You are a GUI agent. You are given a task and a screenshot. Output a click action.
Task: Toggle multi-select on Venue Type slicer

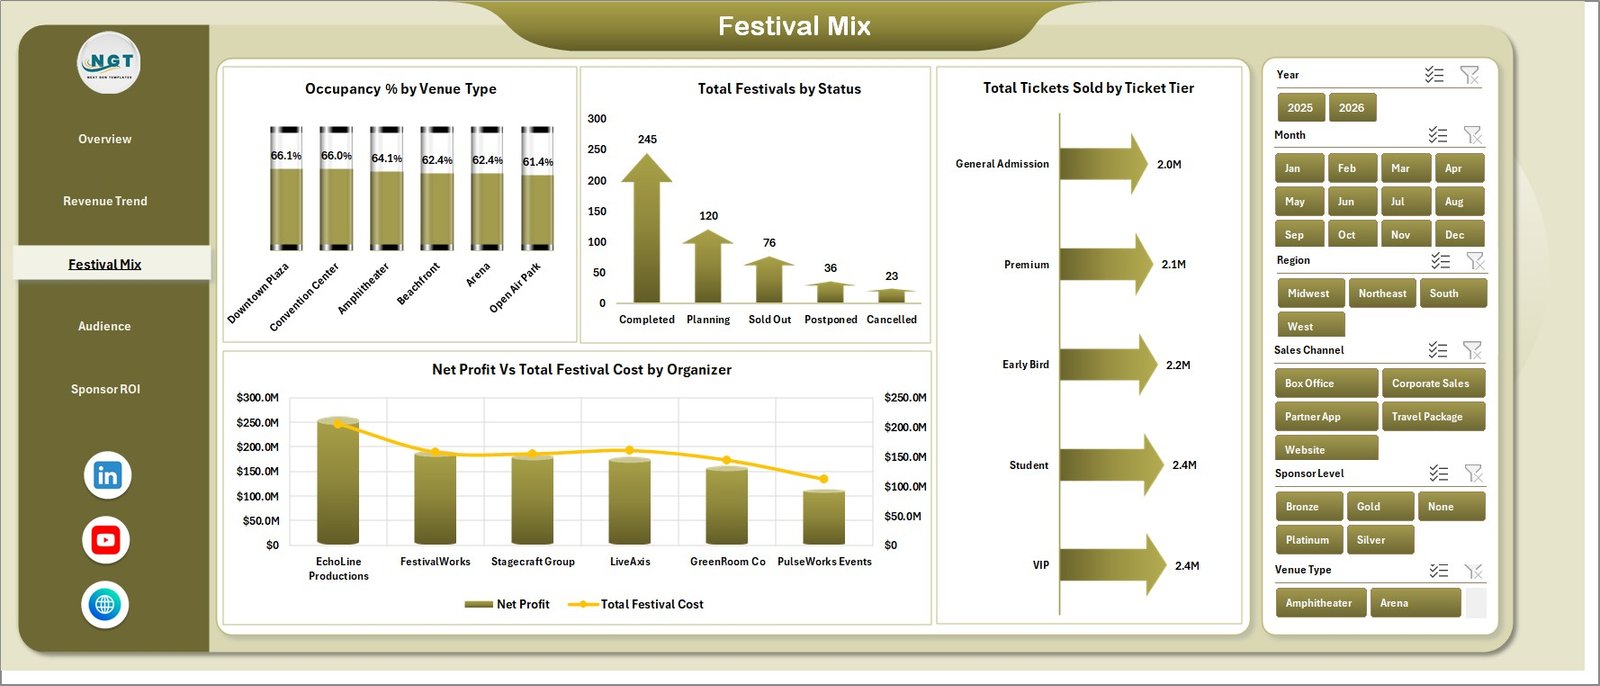coord(1439,570)
